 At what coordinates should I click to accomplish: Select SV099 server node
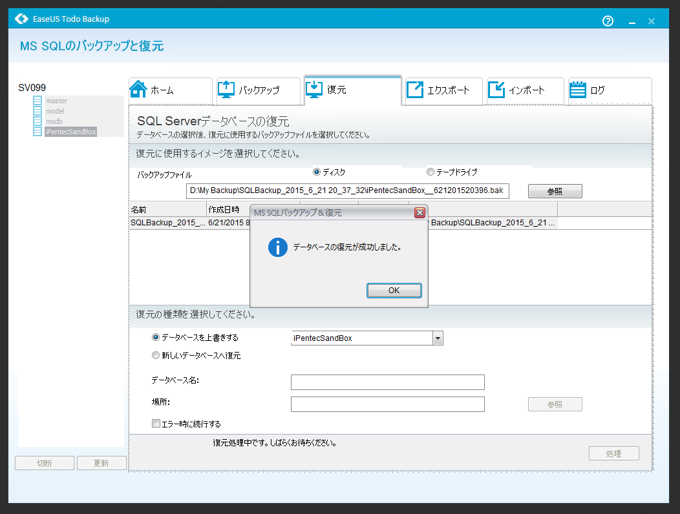32,88
